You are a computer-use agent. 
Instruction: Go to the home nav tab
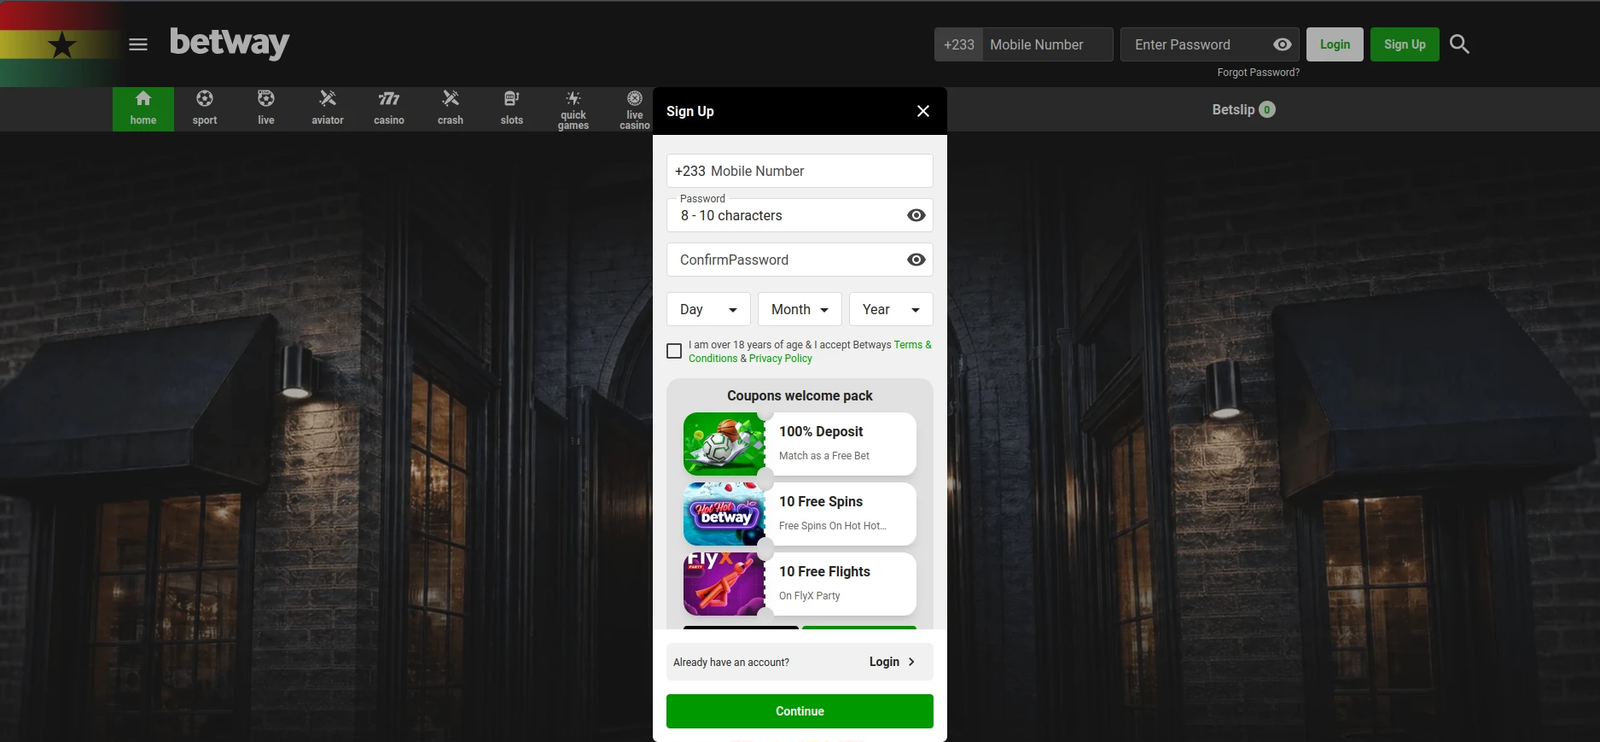tap(143, 109)
